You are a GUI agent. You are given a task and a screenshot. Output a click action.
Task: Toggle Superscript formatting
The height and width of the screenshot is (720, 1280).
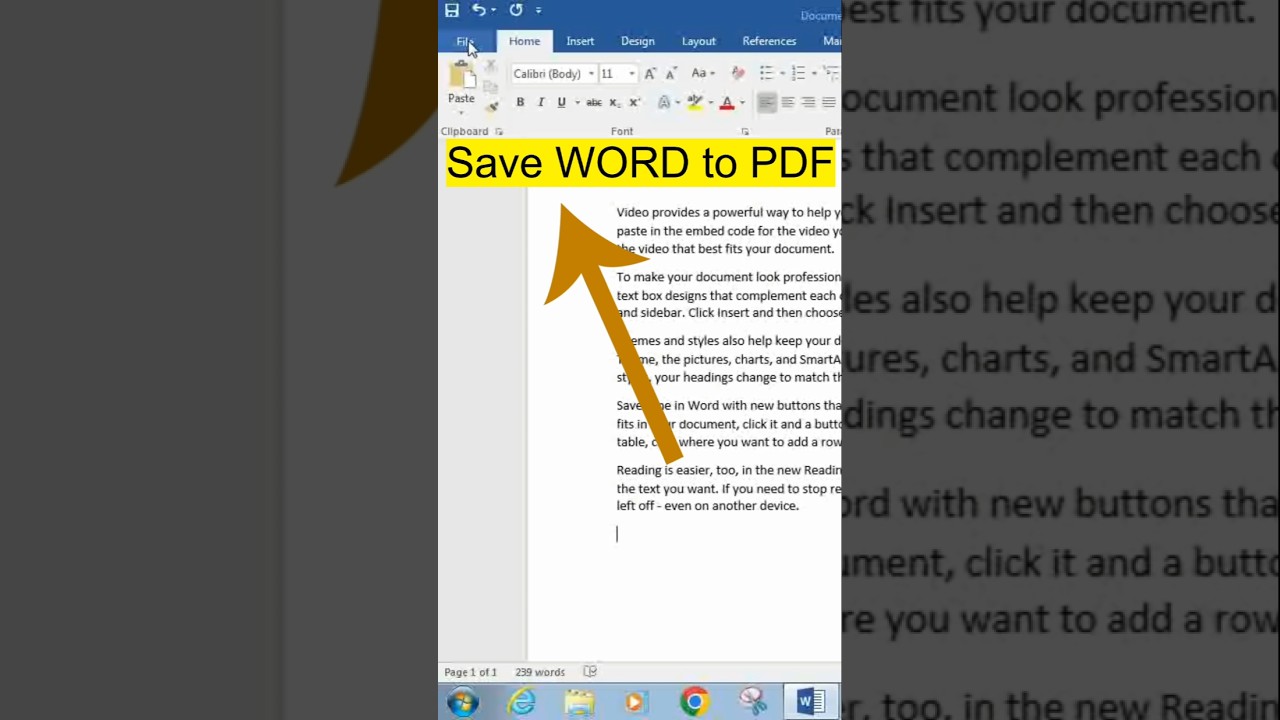pos(634,102)
